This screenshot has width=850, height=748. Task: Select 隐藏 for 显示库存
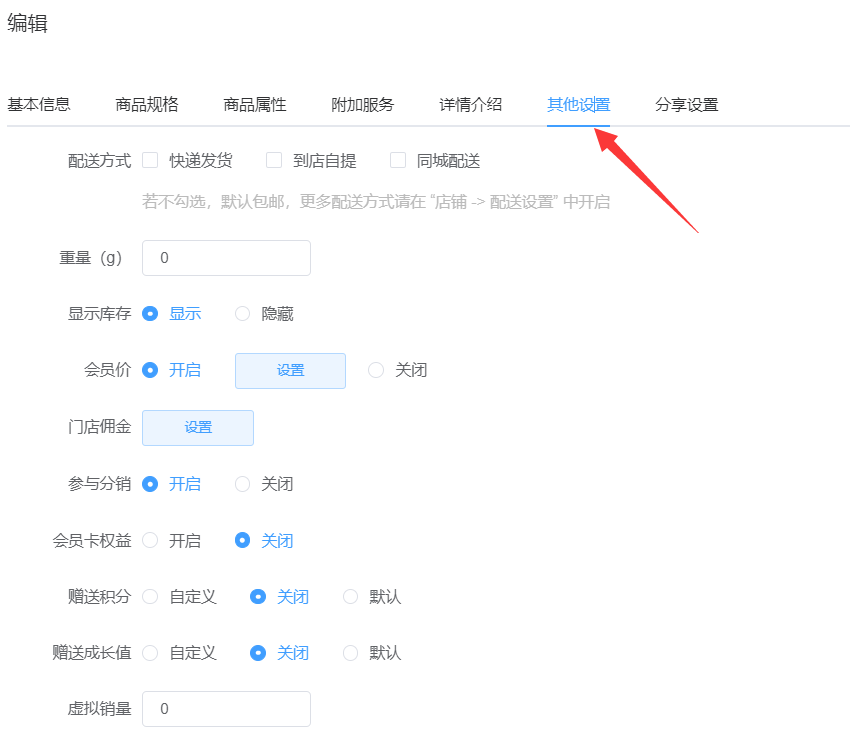[x=243, y=314]
